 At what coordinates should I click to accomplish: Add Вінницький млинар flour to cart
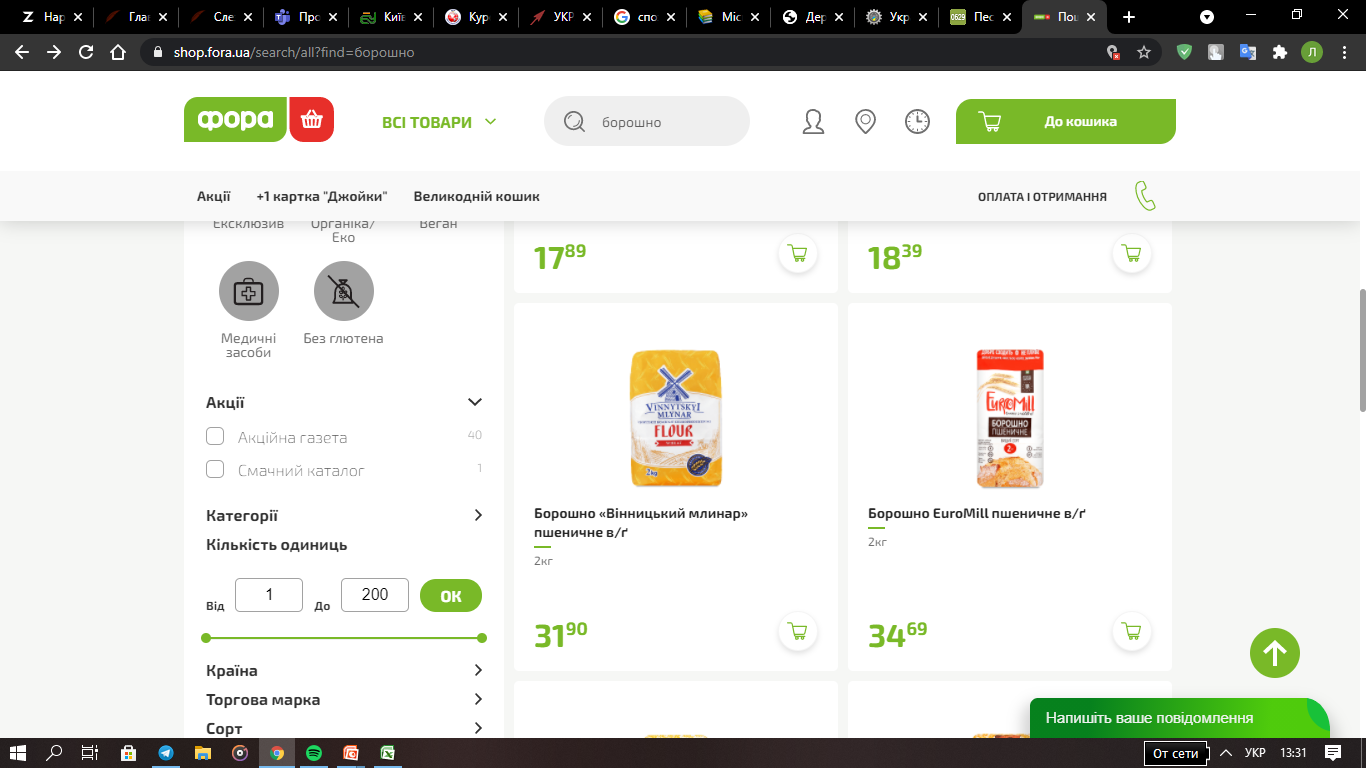(798, 632)
